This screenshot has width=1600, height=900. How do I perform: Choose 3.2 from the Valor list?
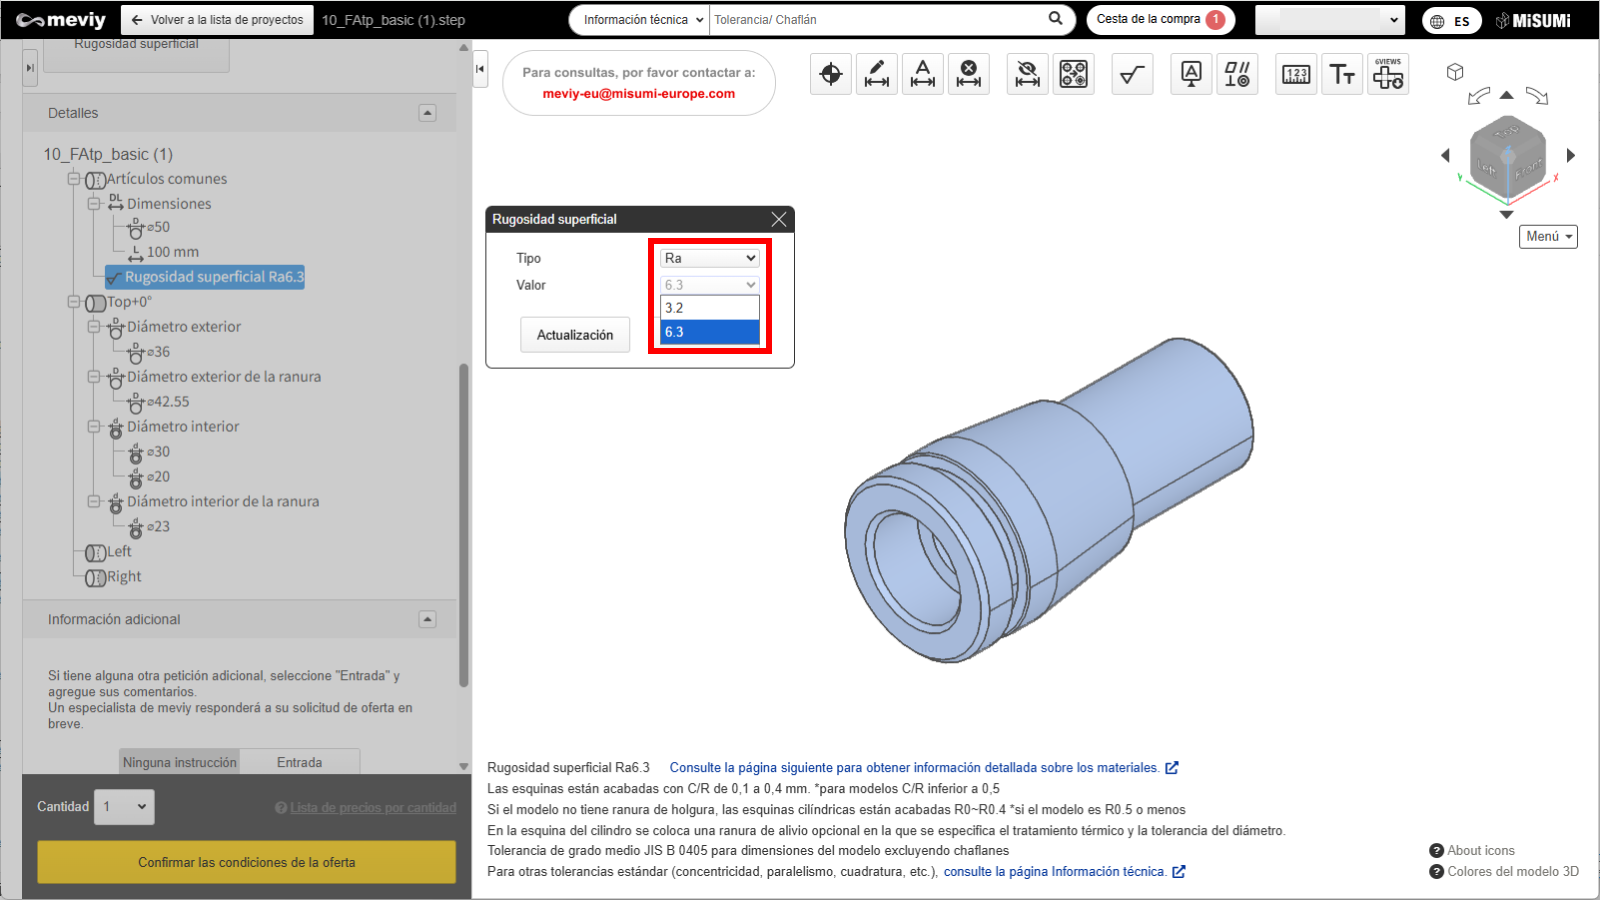point(709,308)
